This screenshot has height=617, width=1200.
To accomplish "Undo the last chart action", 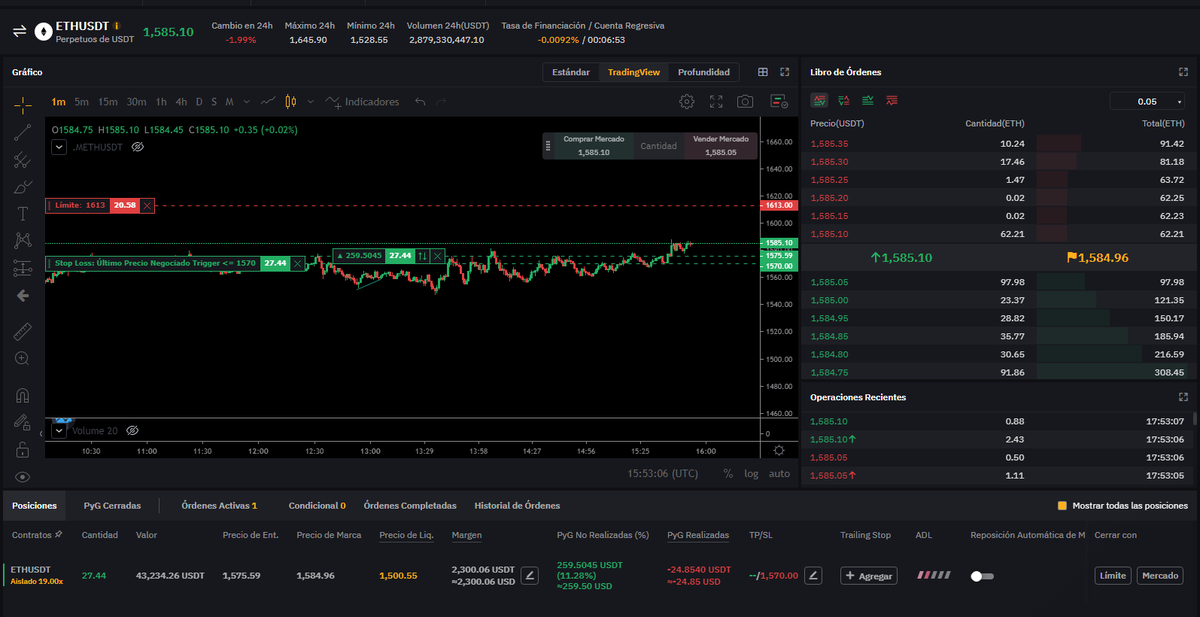I will click(420, 102).
